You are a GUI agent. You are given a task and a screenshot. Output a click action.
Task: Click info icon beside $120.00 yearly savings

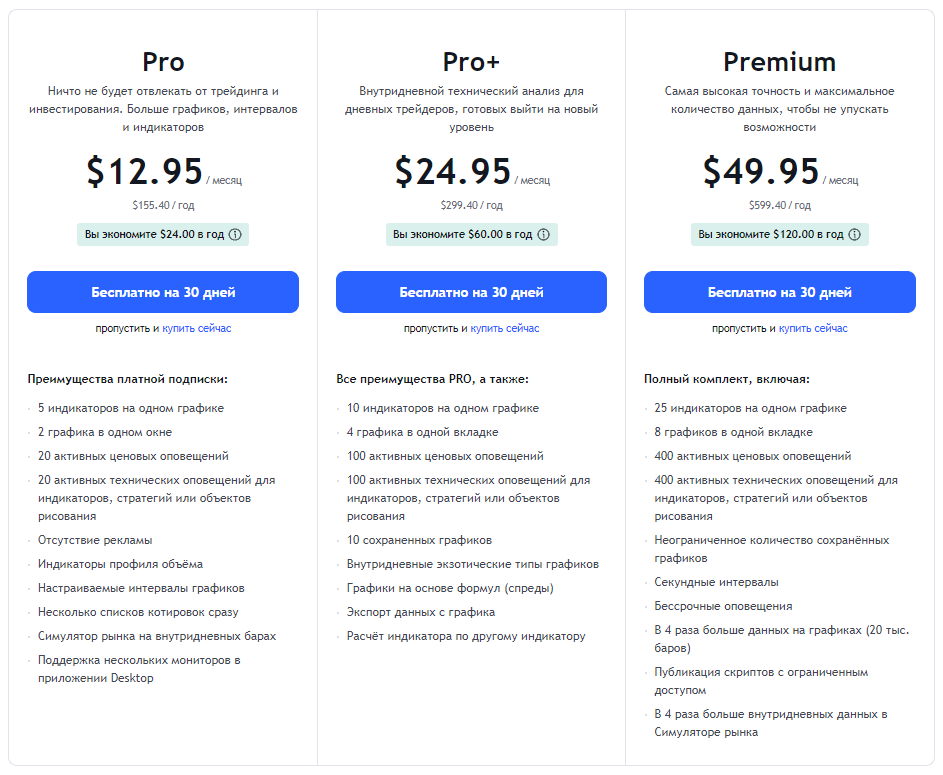click(x=855, y=234)
